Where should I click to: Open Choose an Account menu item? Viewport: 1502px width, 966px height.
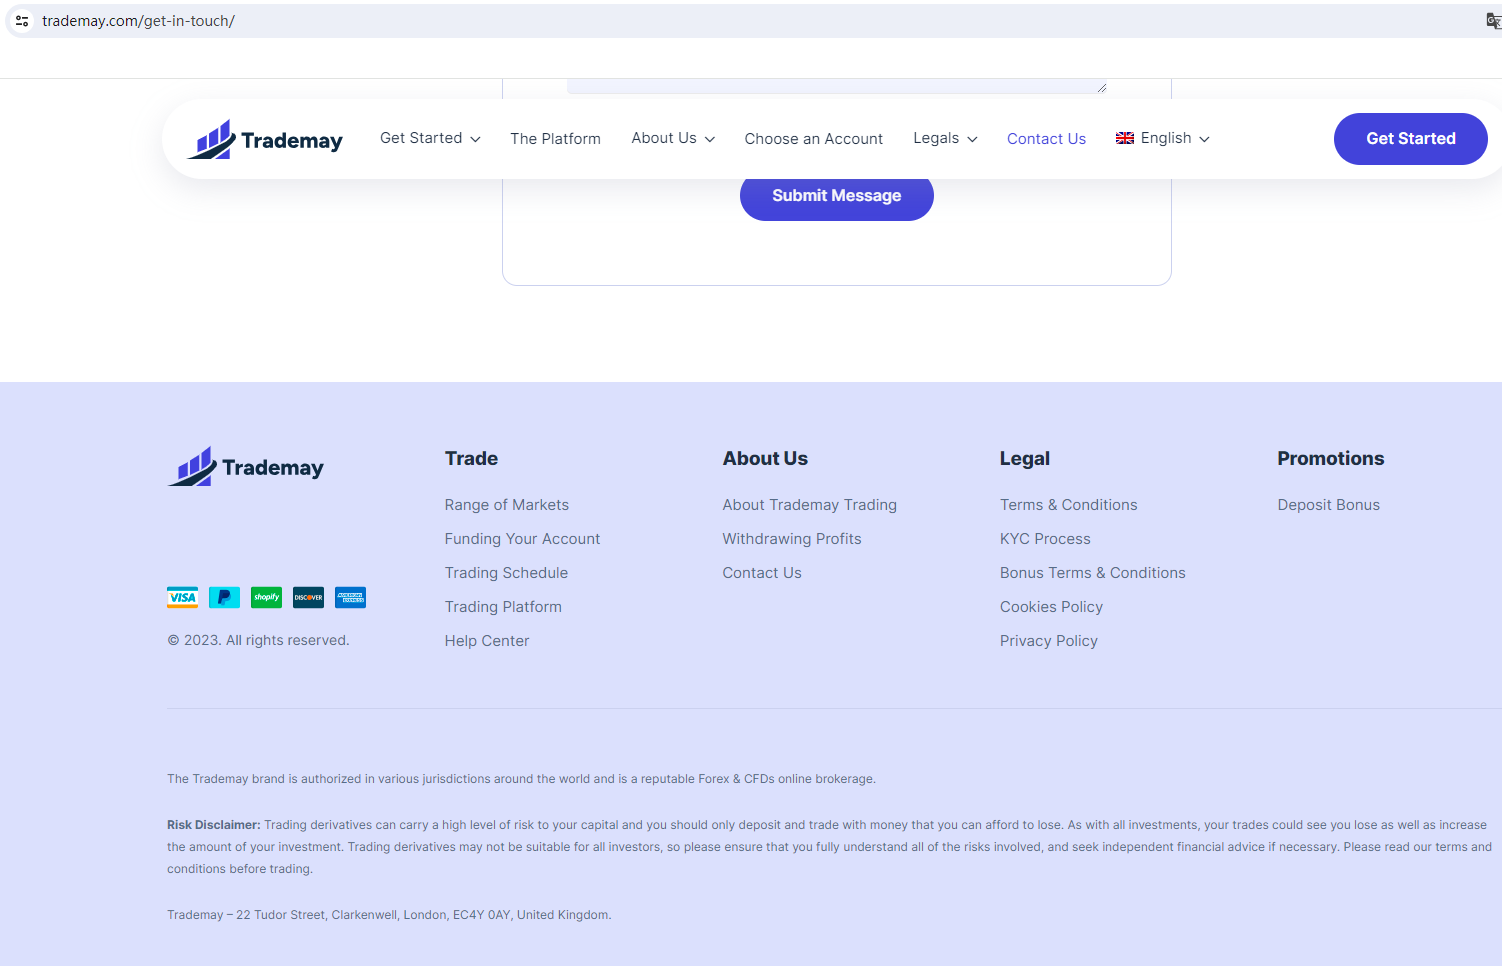pos(814,139)
